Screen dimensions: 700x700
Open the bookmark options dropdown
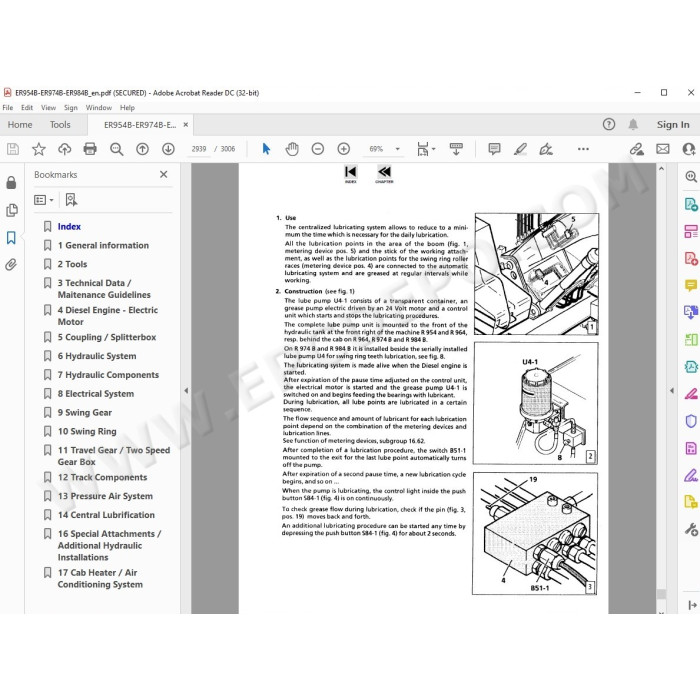click(x=44, y=200)
